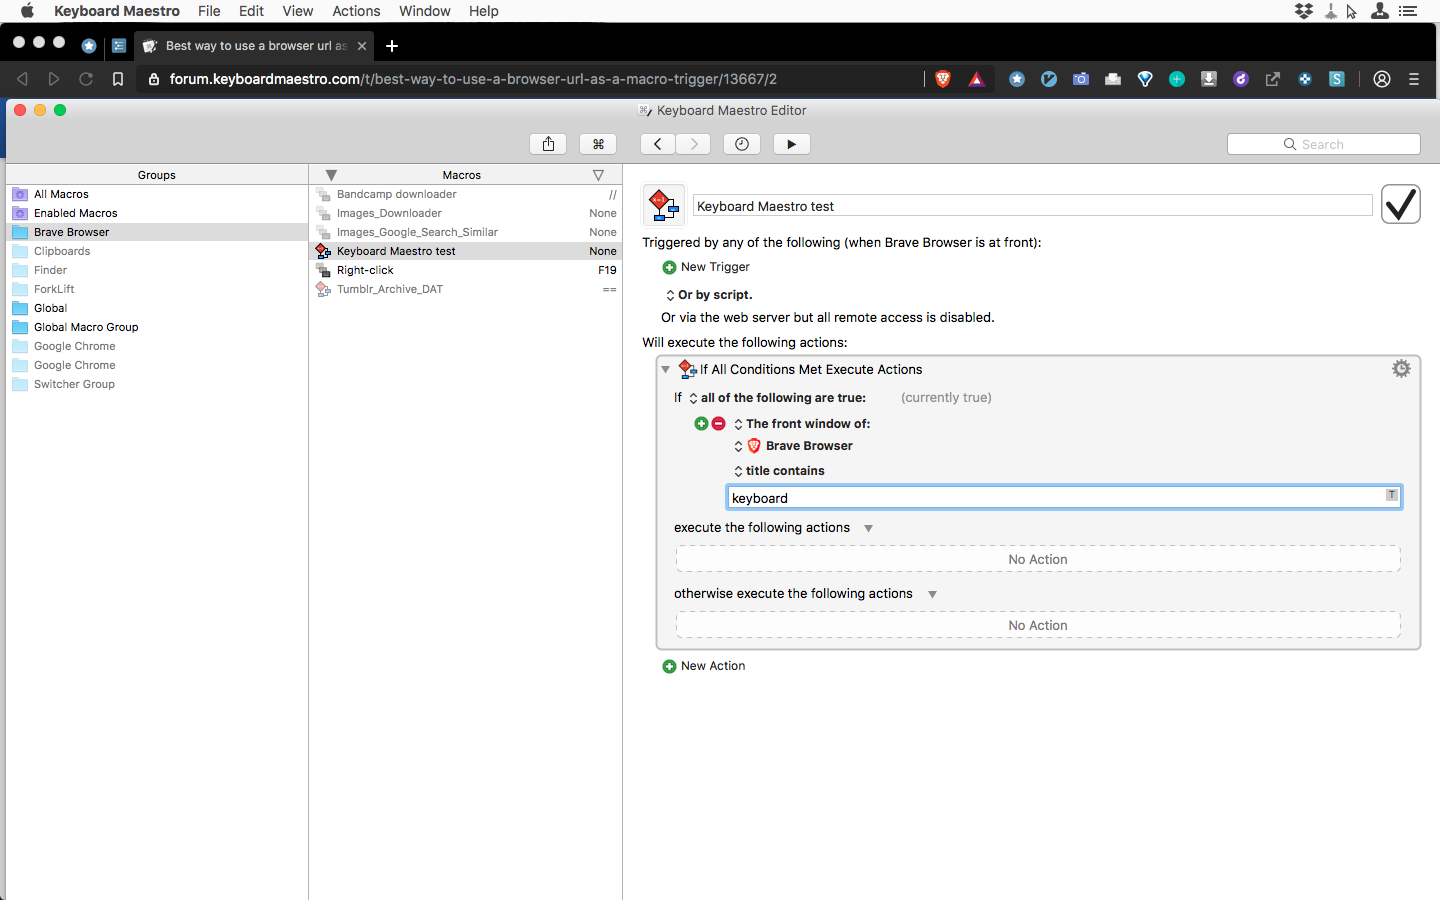1440x900 pixels.
Task: Open the action gear menu
Action: 1401,369
